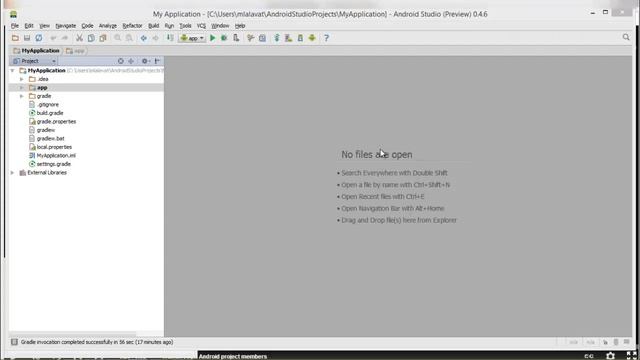Expand the gradle folder arrow
This screenshot has height=360, width=640.
click(22, 96)
